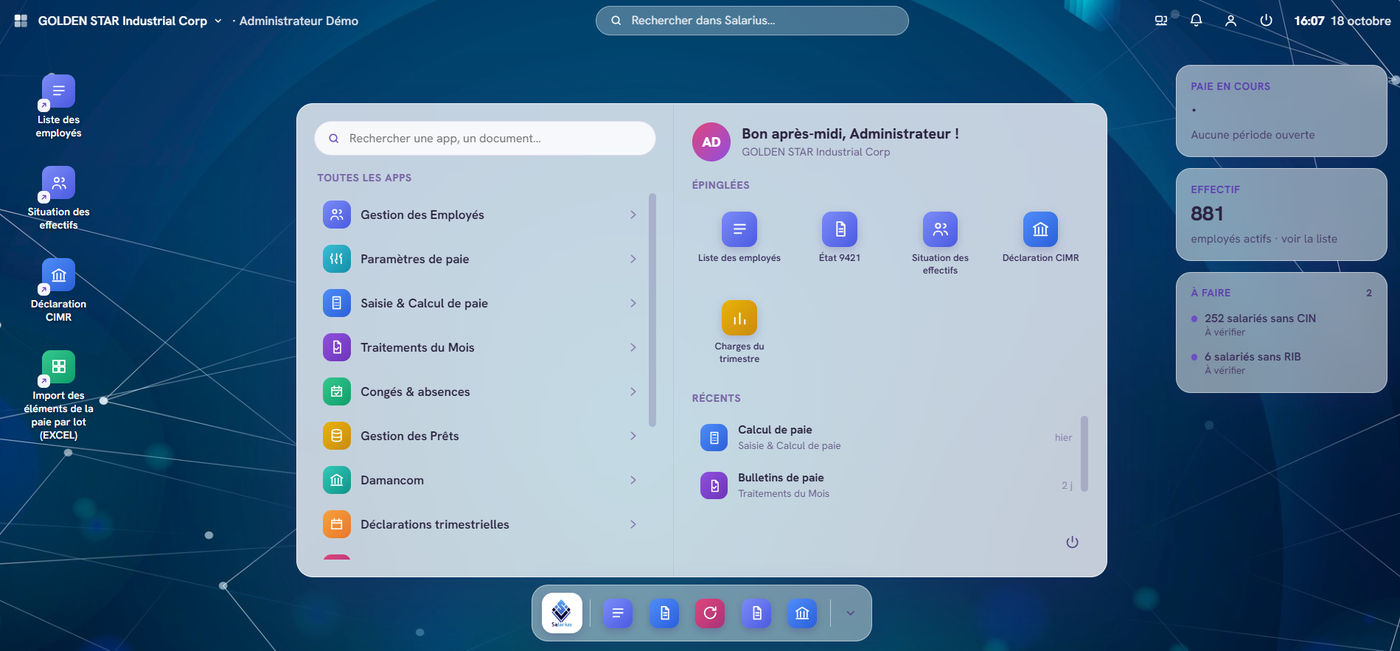Open the Import des éléments de paie (EXCEL) shortcut
Screen dimensions: 1400x651
[x=58, y=395]
